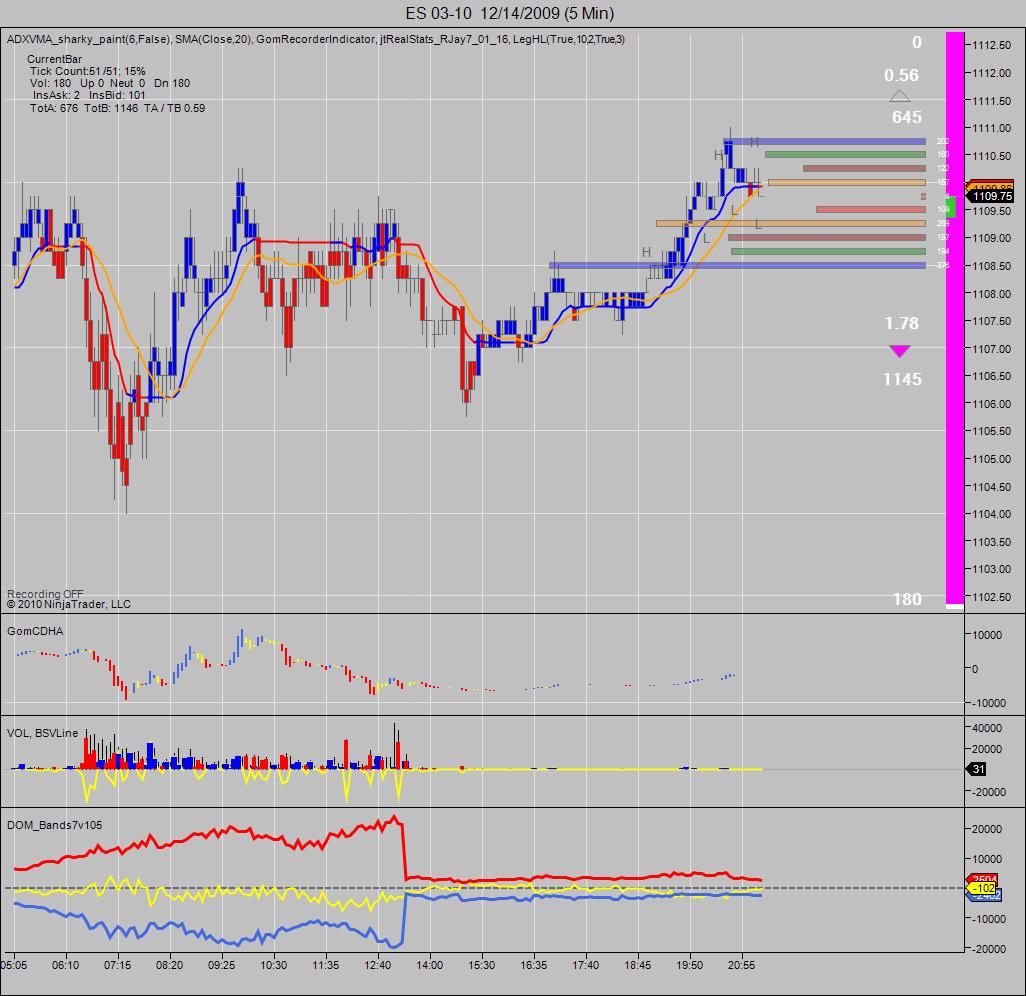Select the green volume bar labeled 194
Image resolution: width=1026 pixels, height=996 pixels.
point(828,251)
